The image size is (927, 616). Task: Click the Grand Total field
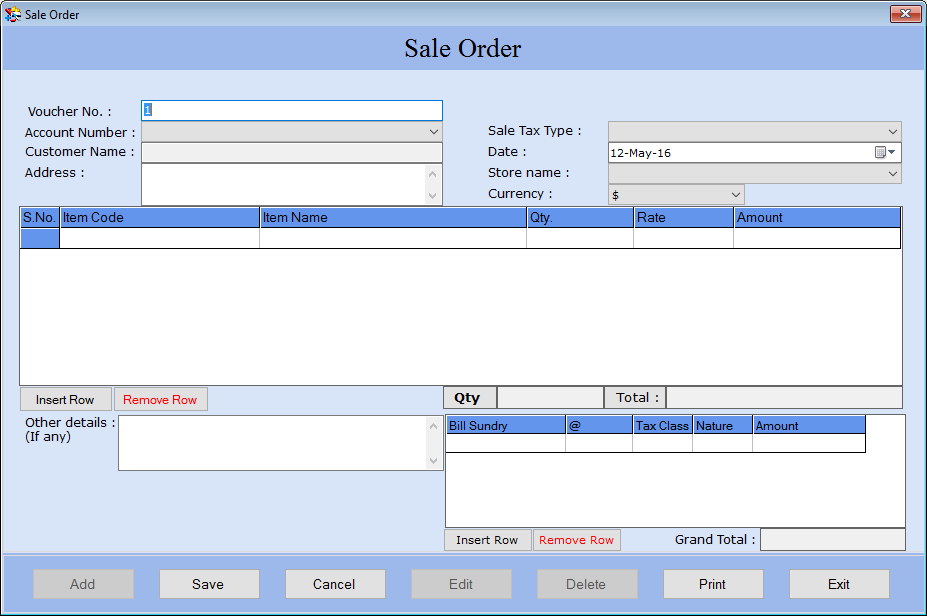832,540
